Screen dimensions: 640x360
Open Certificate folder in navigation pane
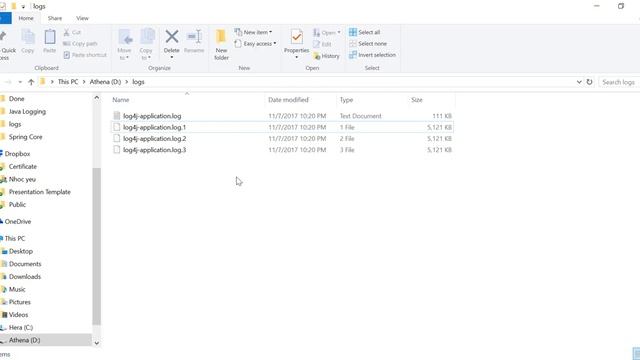tap(22, 167)
